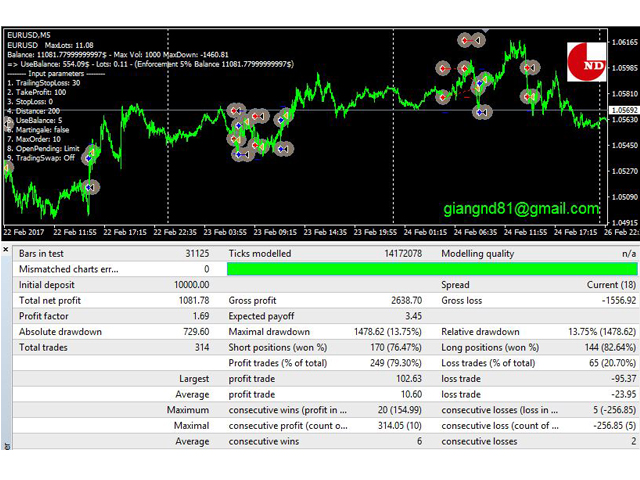This screenshot has height=480, width=640.
Task: Click the 22 Feb 17:15 time label
Action: click(125, 232)
